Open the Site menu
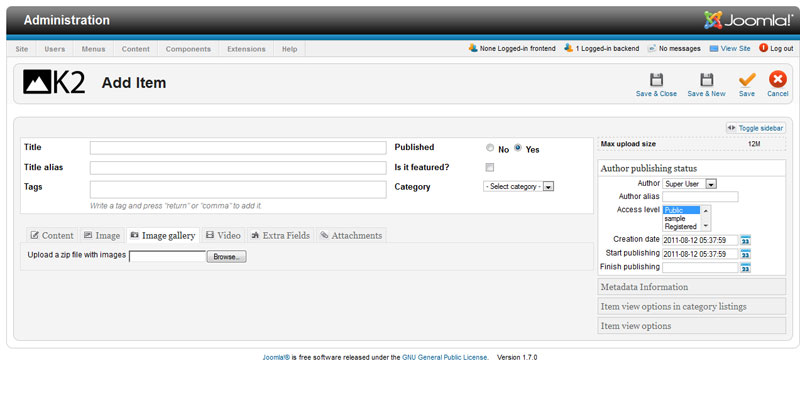 (x=22, y=49)
